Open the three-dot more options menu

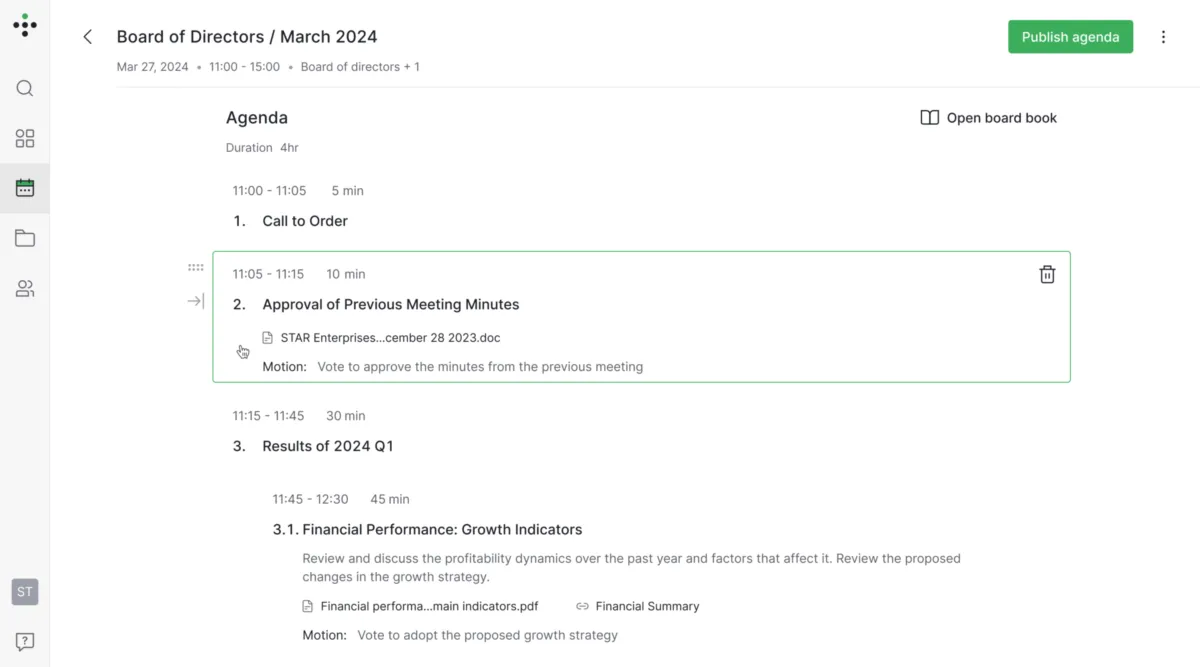pyautogui.click(x=1163, y=37)
